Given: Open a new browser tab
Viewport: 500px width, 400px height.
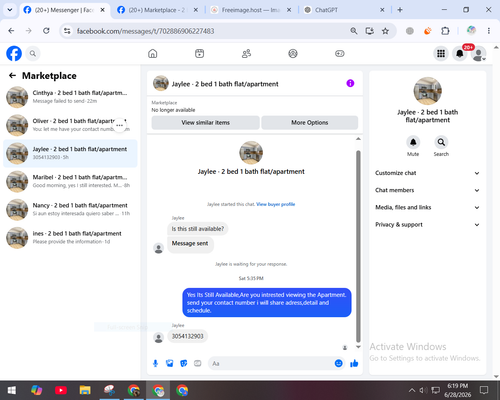Looking at the screenshot, I should pos(400,10).
